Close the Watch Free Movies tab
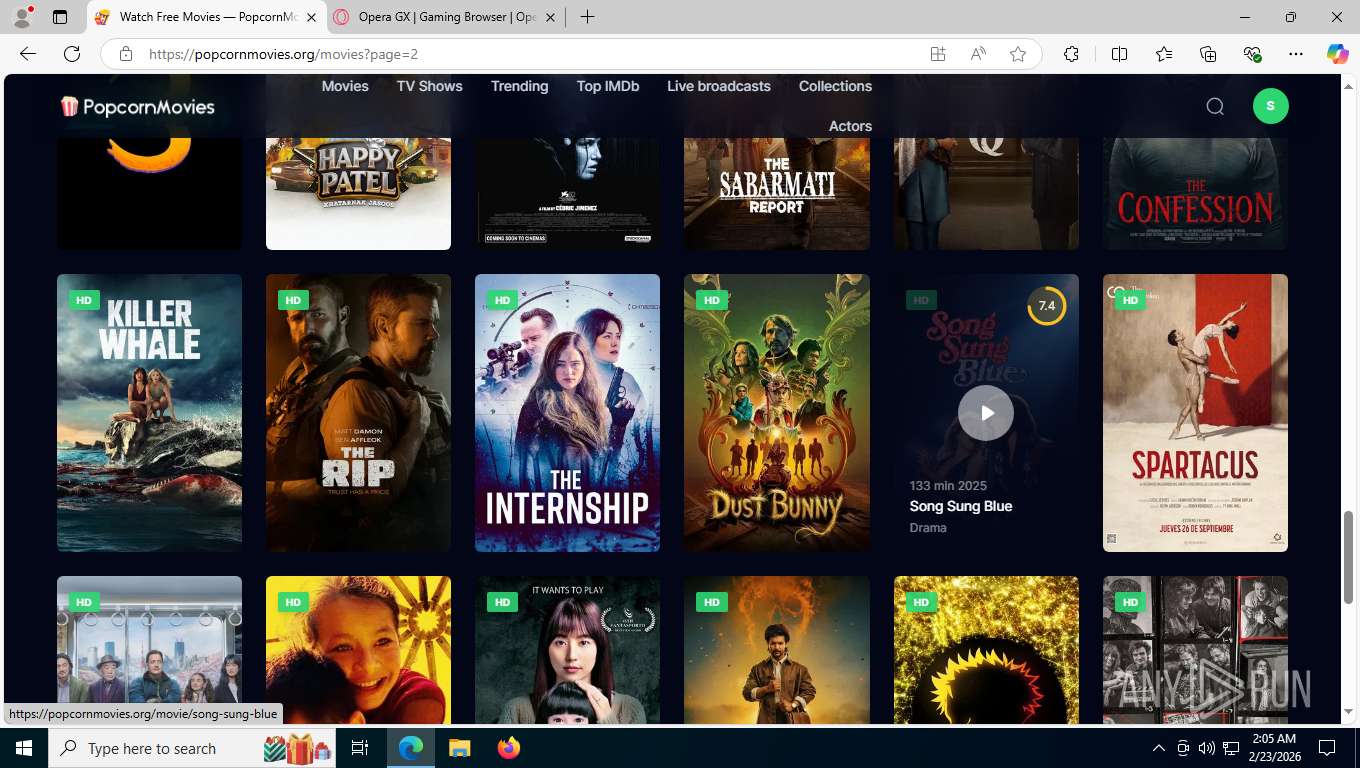 pyautogui.click(x=311, y=17)
